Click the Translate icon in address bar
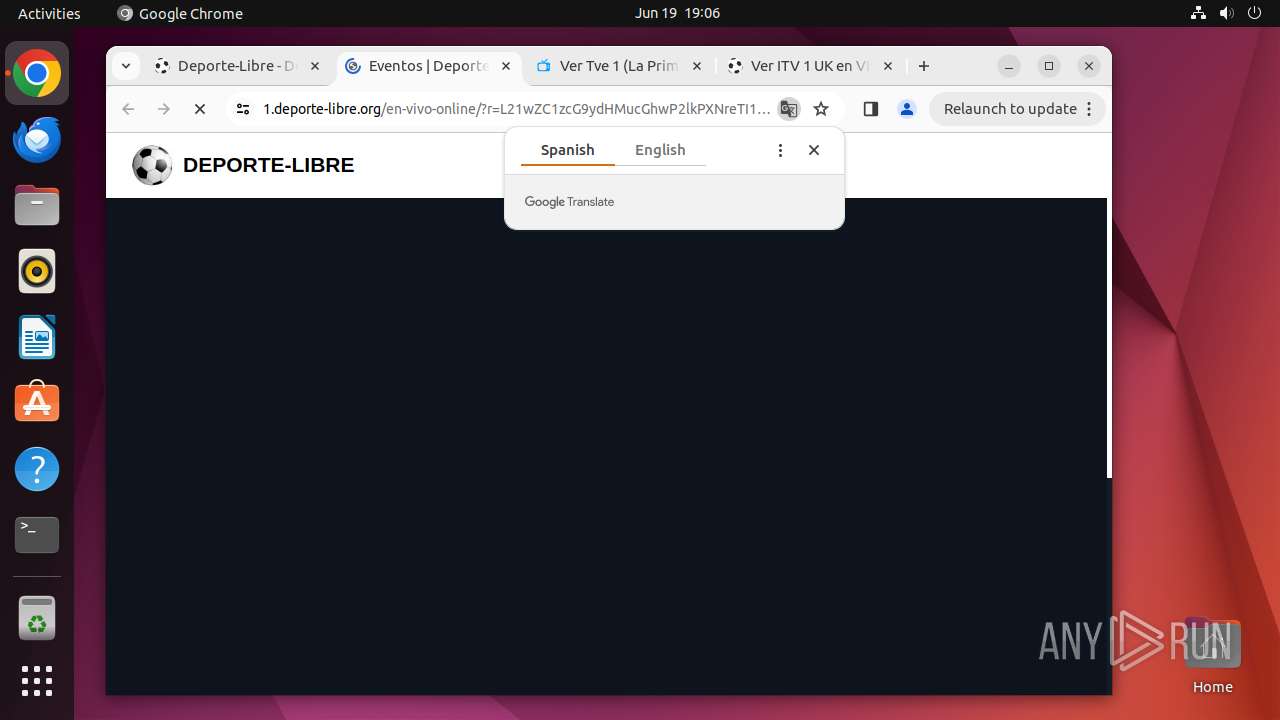The width and height of the screenshot is (1280, 720). click(x=789, y=109)
